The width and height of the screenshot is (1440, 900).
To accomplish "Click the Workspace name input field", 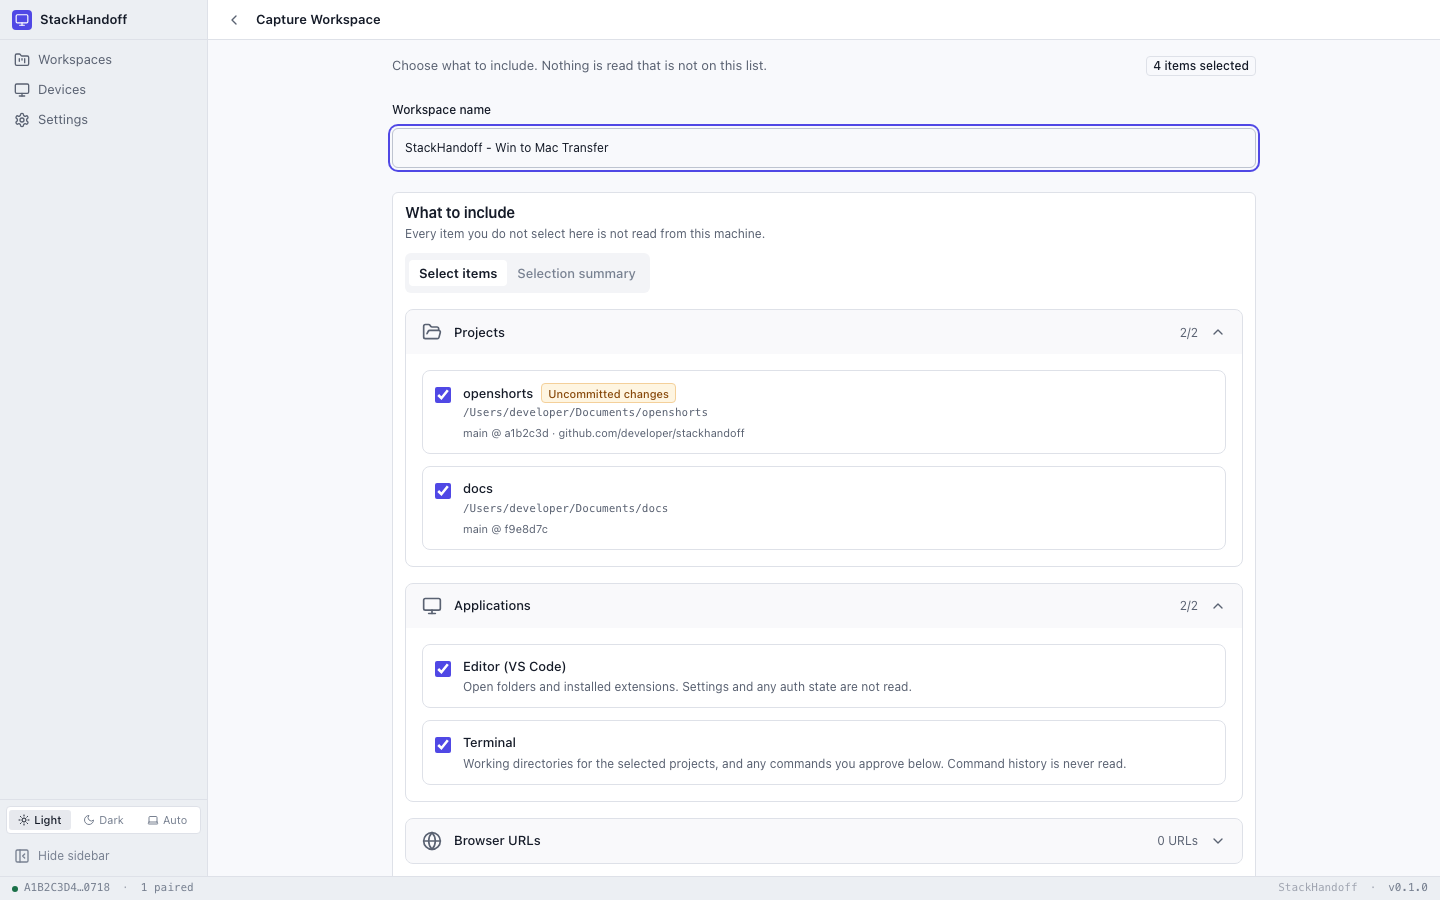I will click(x=824, y=148).
